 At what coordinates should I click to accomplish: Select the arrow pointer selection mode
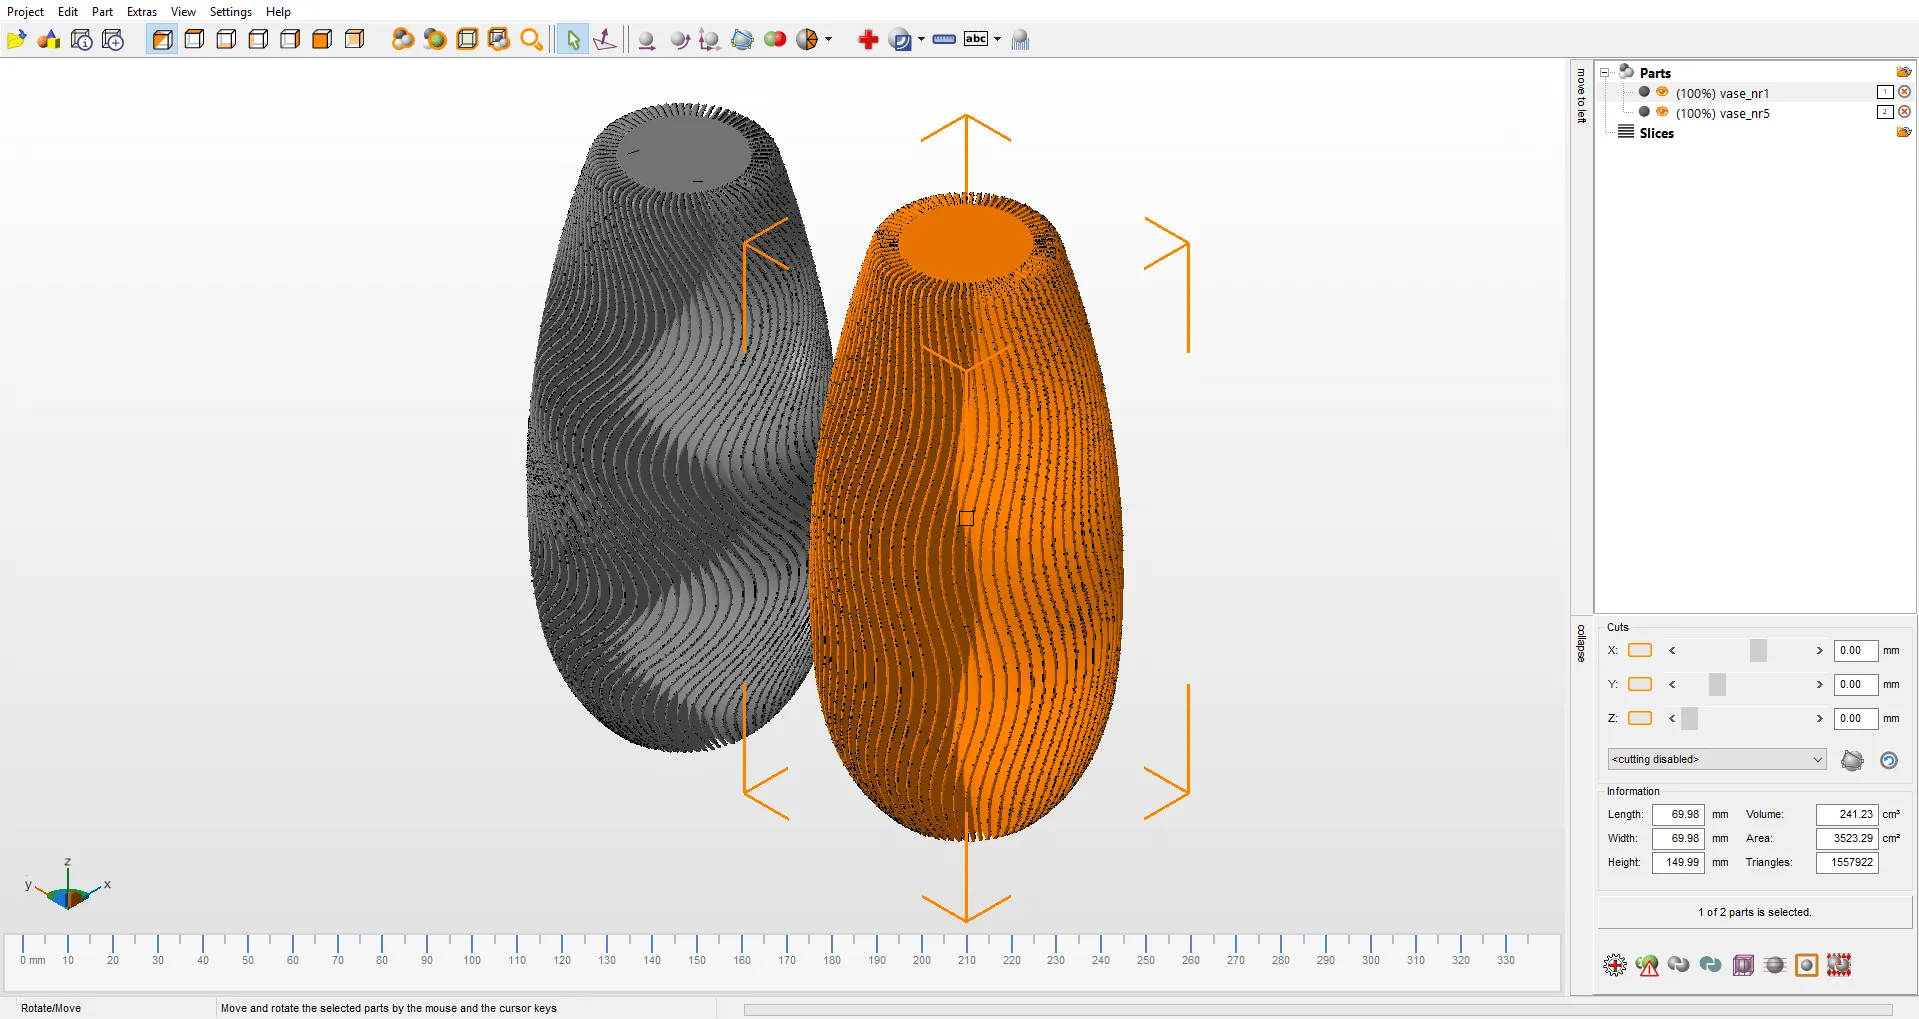[572, 40]
